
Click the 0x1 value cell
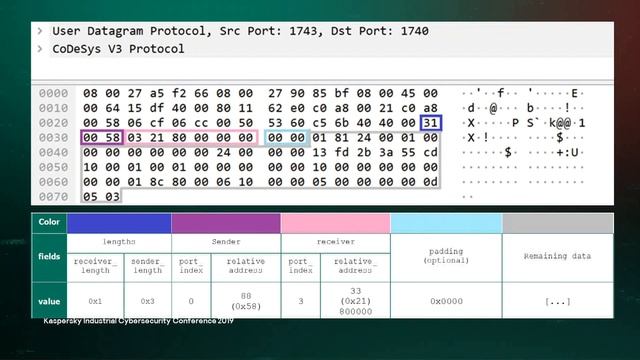pos(96,301)
